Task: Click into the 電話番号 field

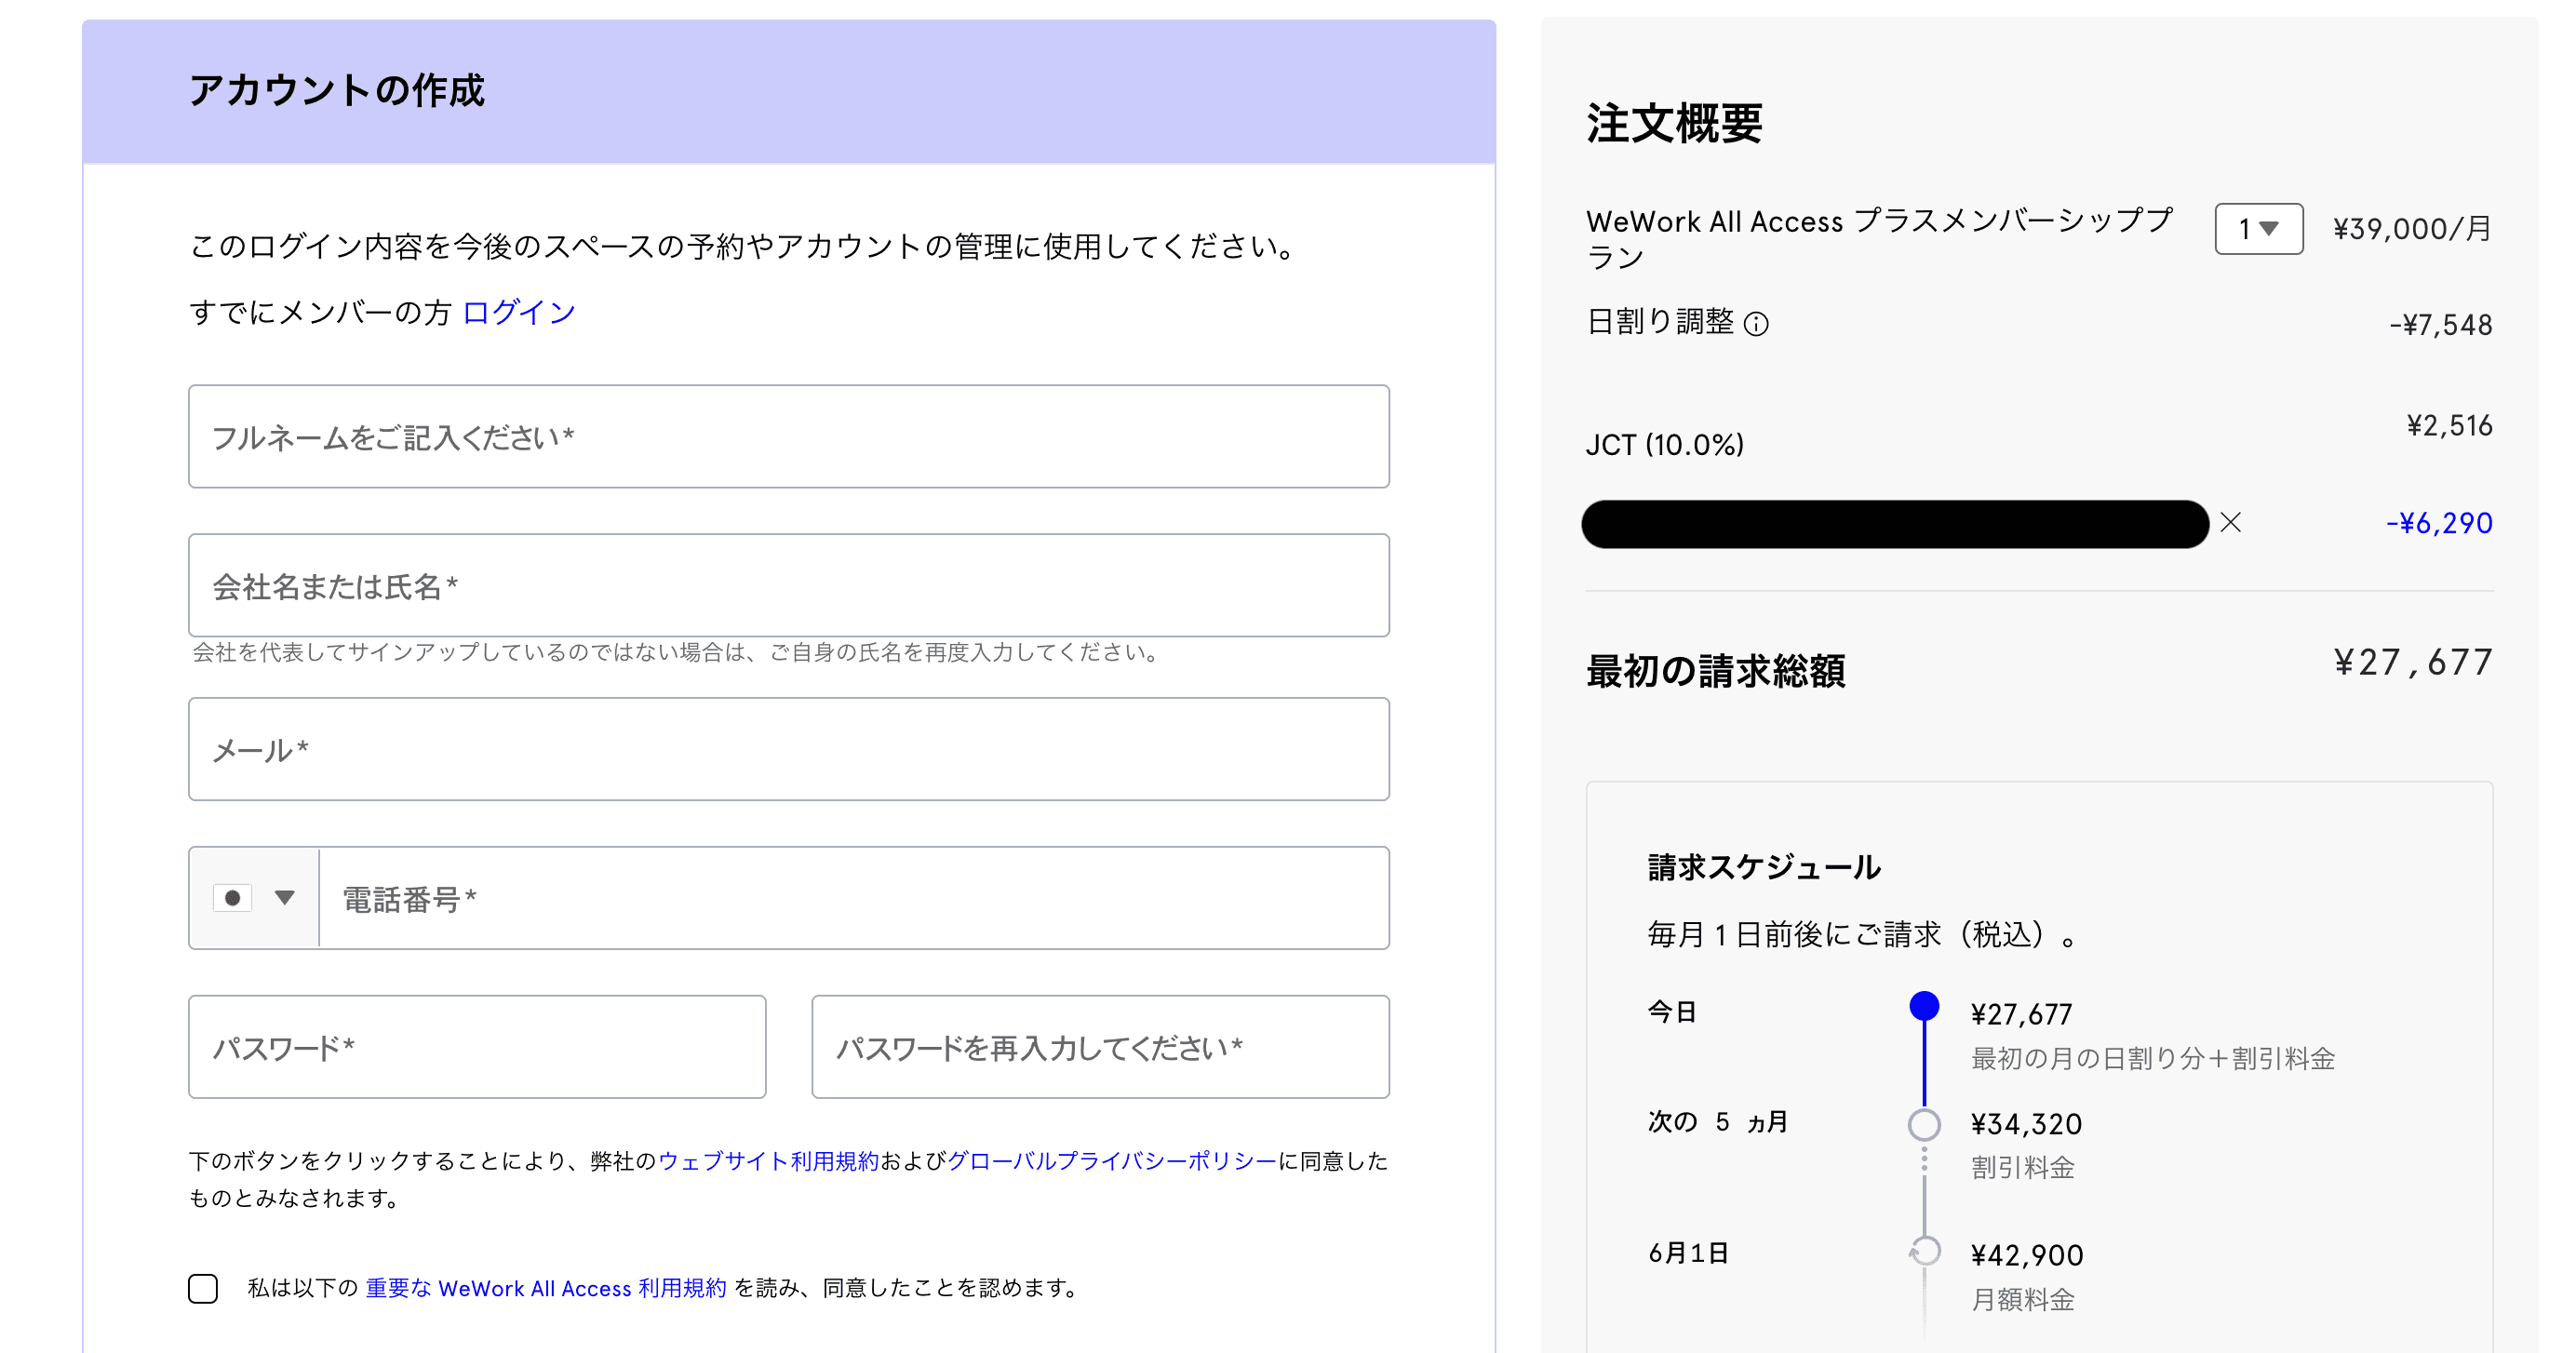Action: click(854, 898)
